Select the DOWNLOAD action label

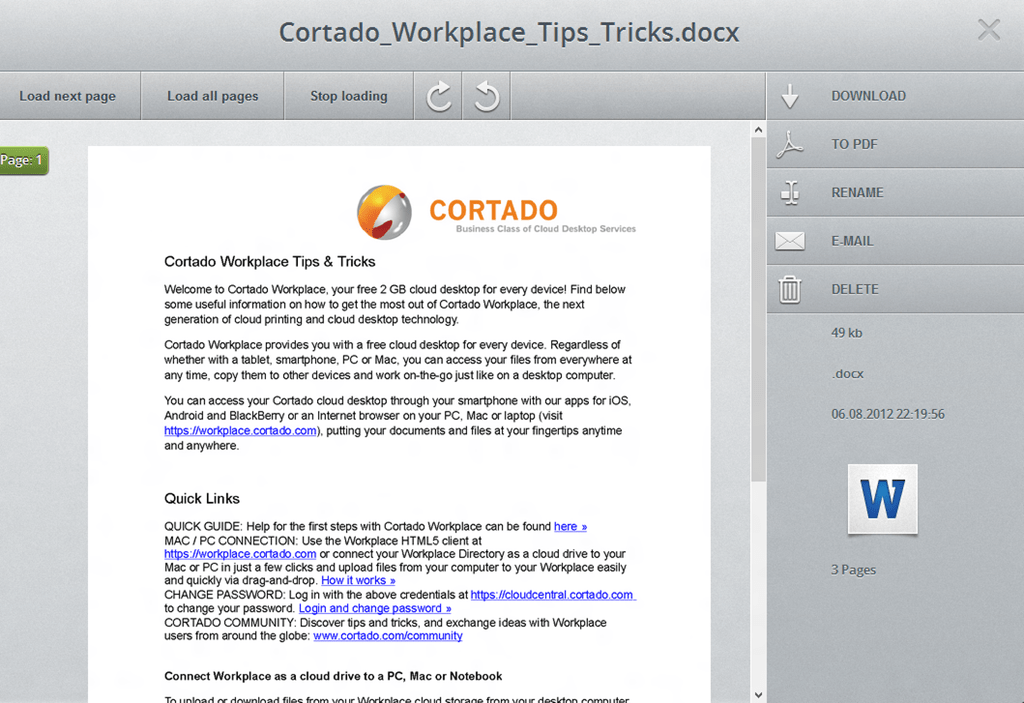pos(869,96)
